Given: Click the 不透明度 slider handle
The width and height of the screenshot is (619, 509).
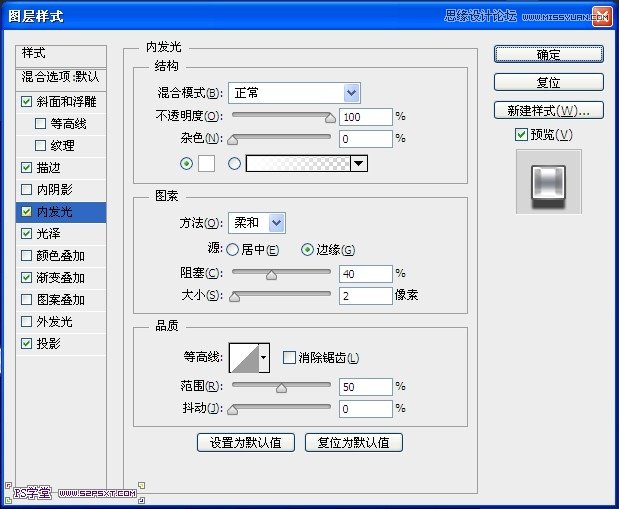Looking at the screenshot, I should [x=330, y=118].
